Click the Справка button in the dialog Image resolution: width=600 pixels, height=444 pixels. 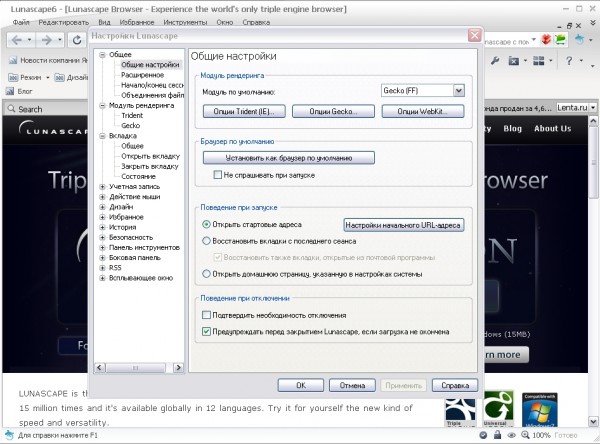point(455,385)
